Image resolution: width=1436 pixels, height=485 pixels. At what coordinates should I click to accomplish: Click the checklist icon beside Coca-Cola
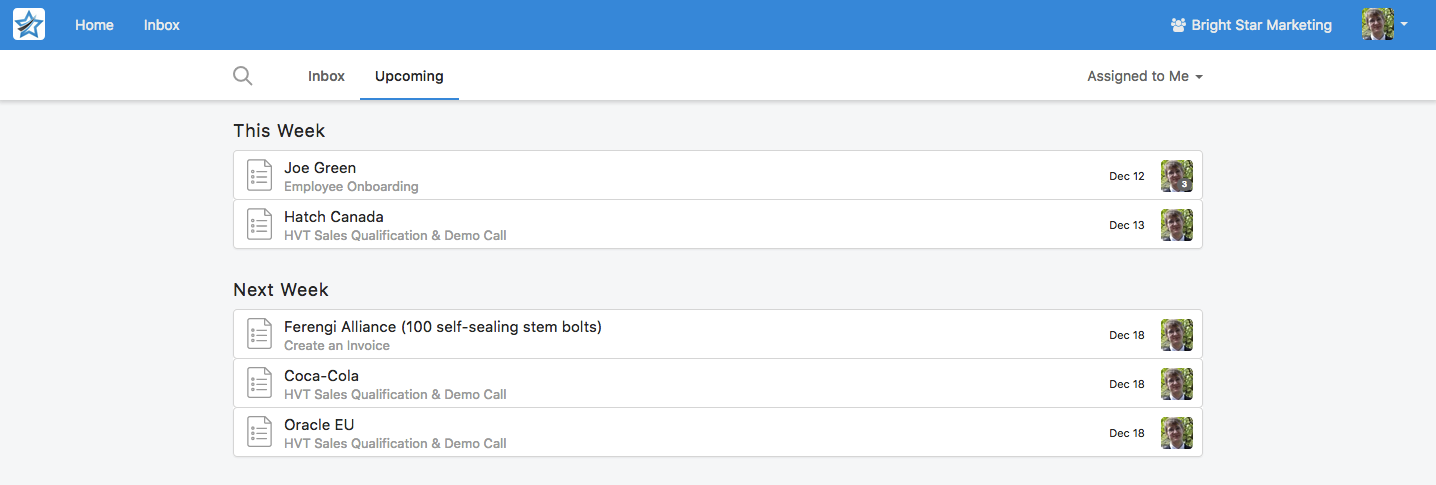[259, 384]
